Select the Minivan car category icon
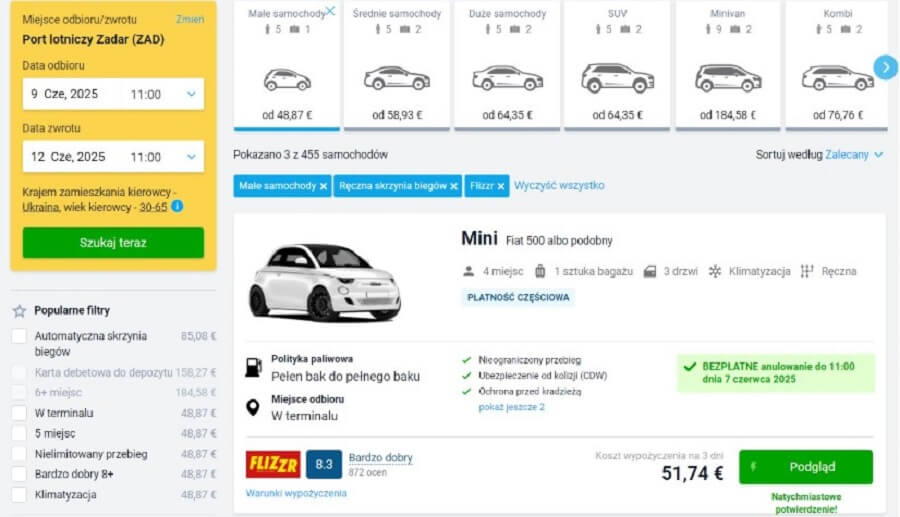 tap(728, 77)
